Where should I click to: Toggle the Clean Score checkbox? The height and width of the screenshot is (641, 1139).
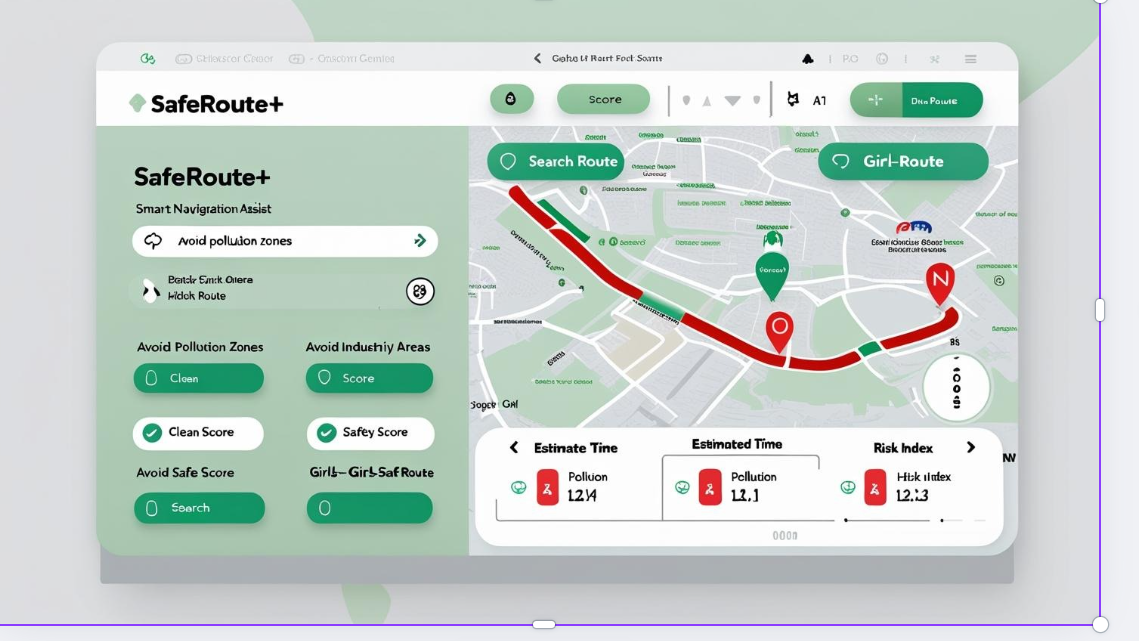point(152,433)
